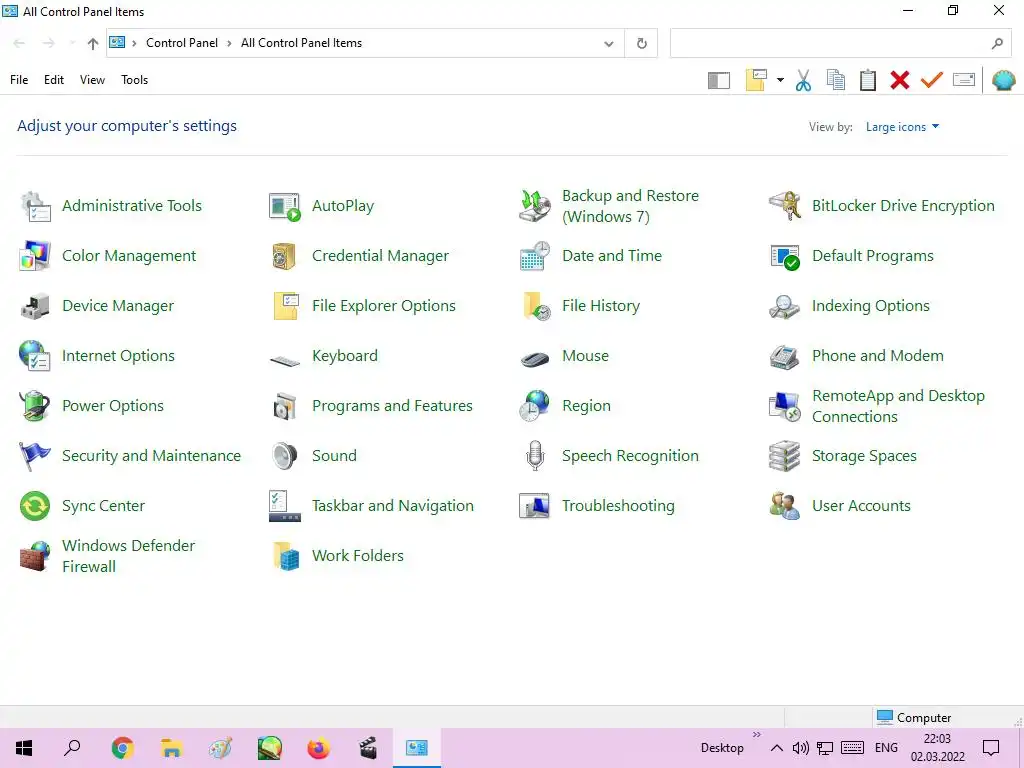The height and width of the screenshot is (768, 1024).
Task: Launch Google Chrome from the taskbar
Action: [x=122, y=748]
